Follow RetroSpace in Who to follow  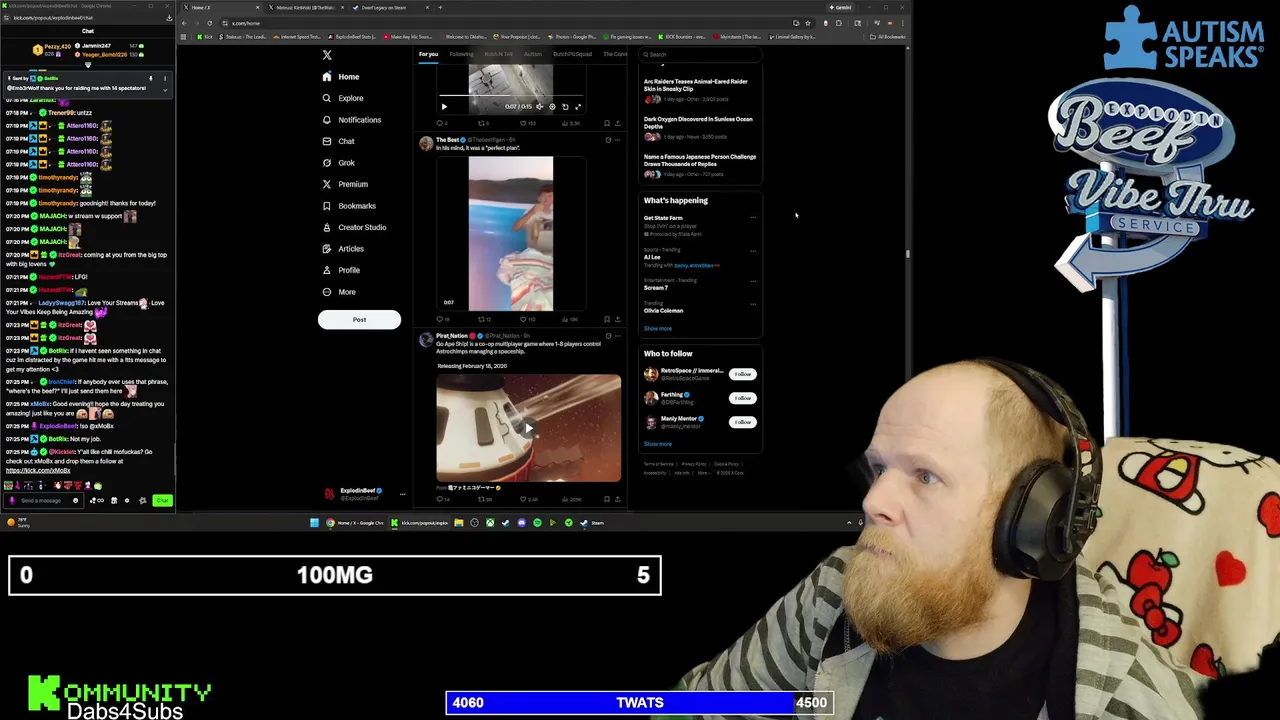[x=742, y=374]
